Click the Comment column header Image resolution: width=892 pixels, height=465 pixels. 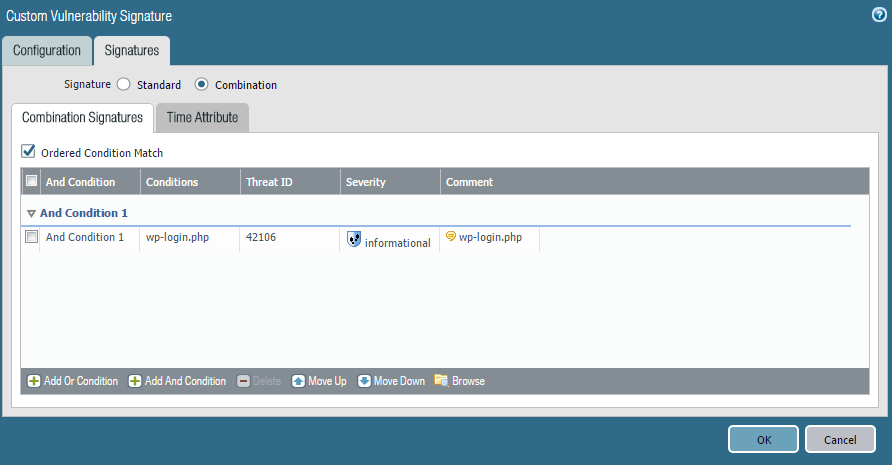click(x=655, y=182)
